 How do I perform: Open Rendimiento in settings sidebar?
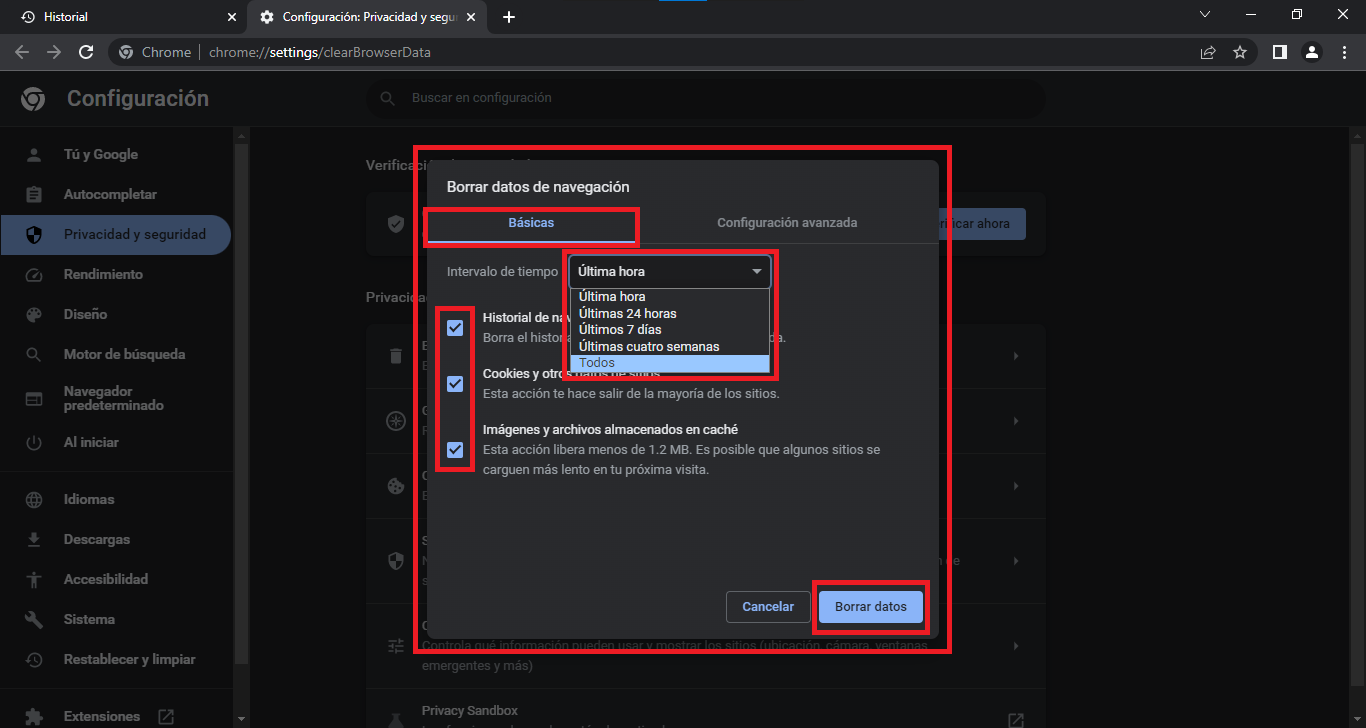tap(103, 274)
